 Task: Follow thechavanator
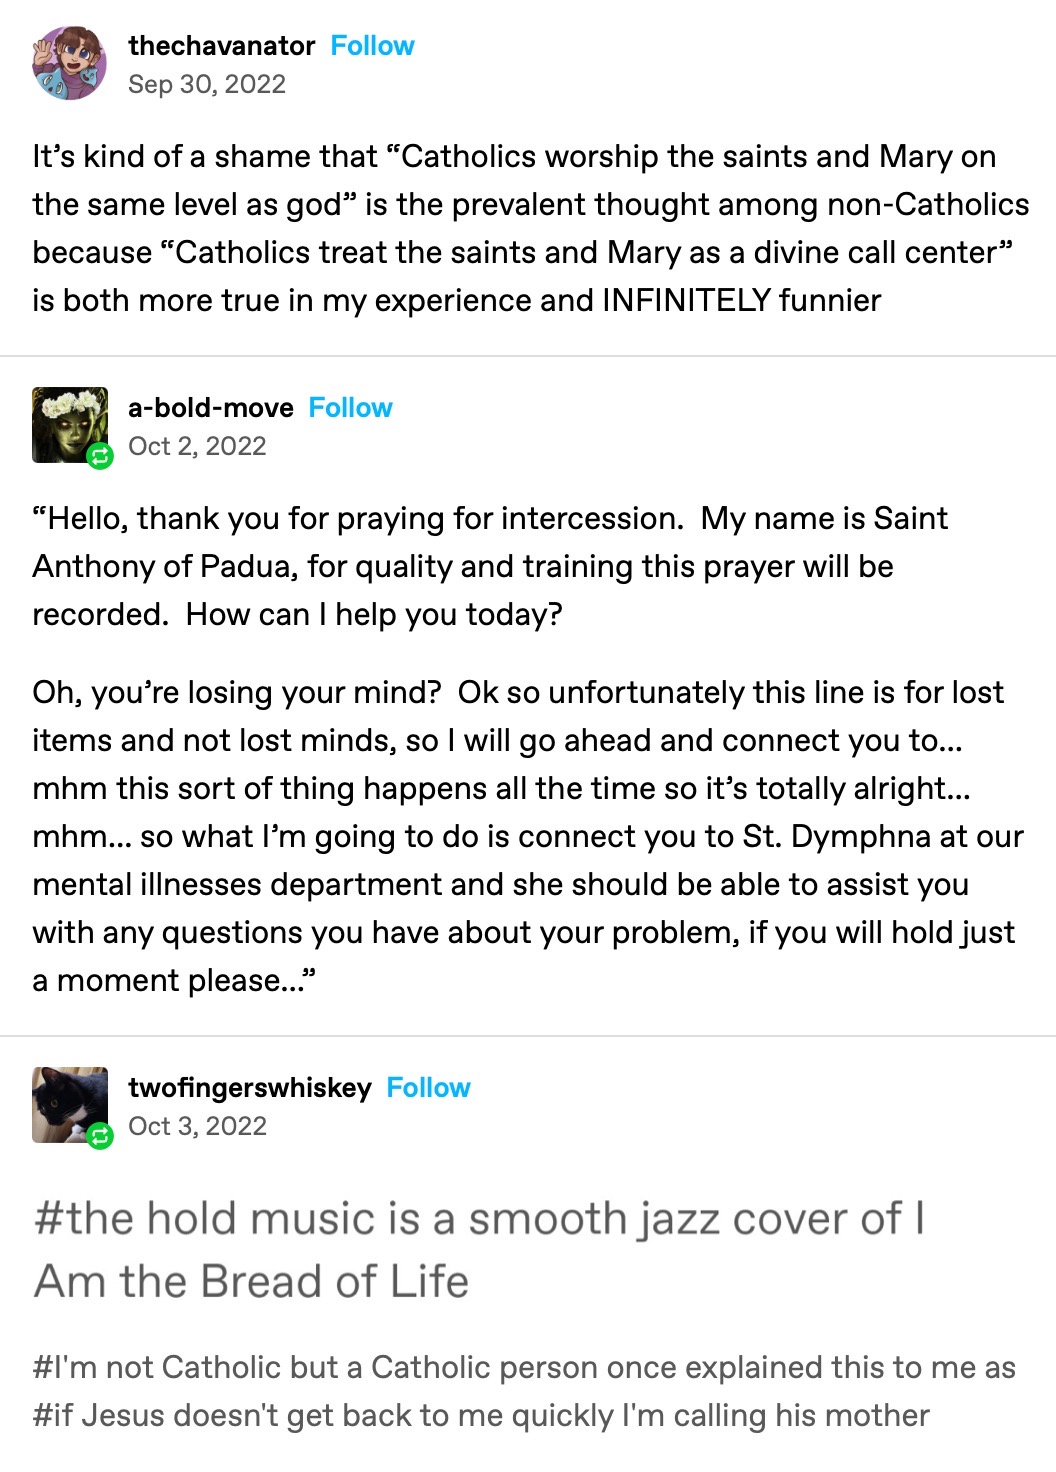[x=372, y=46]
